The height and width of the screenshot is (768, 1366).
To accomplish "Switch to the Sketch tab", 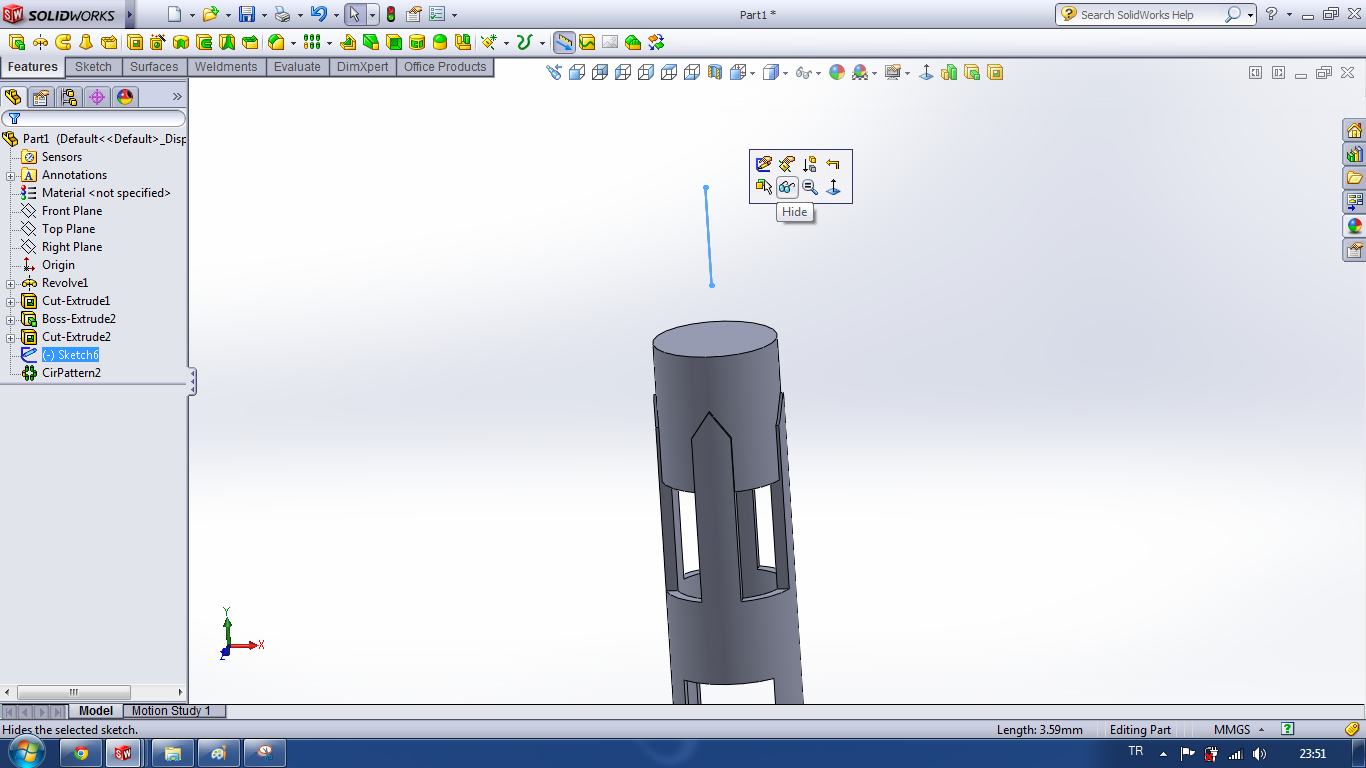I will (94, 67).
